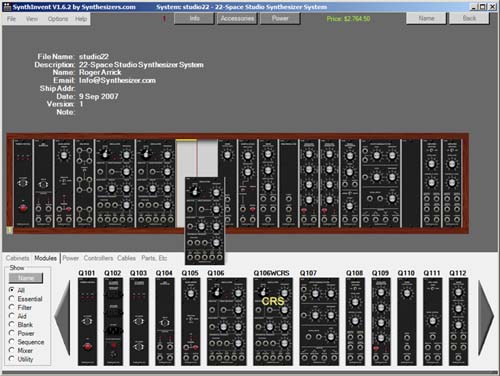The width and height of the screenshot is (500, 376).
Task: Pick the Q106 oscillator module thumbnail
Action: click(227, 322)
